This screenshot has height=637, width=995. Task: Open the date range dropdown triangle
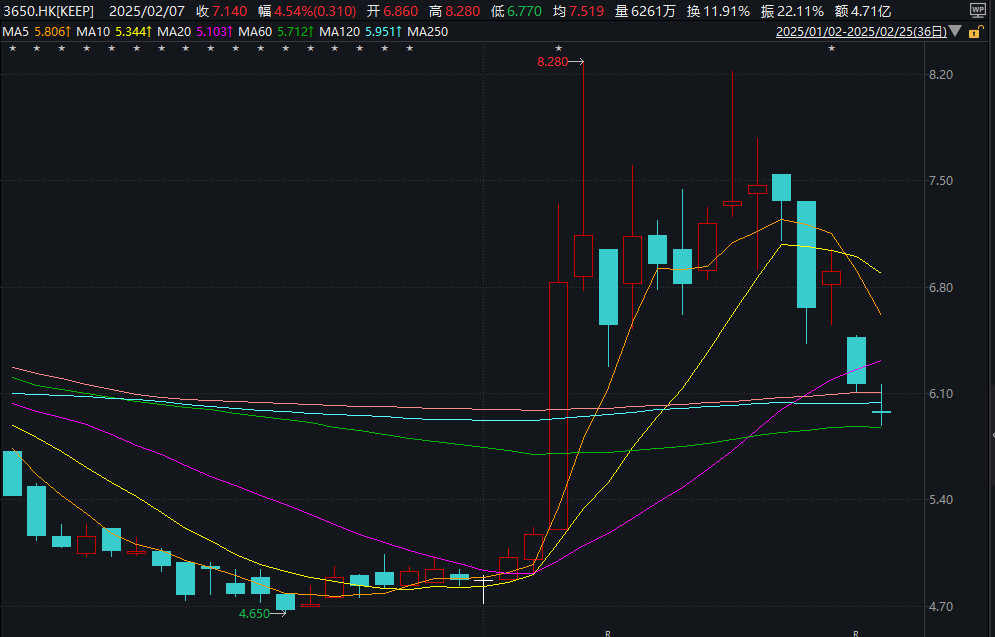(x=956, y=32)
